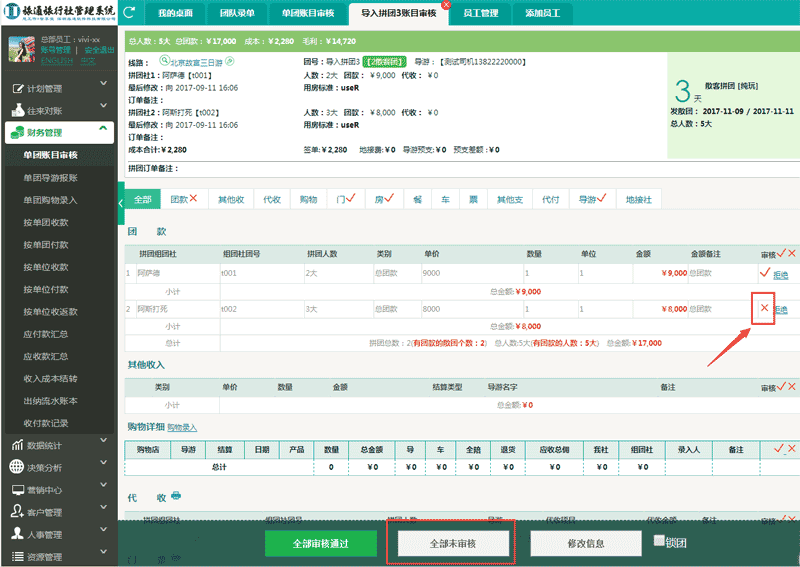This screenshot has height=567, width=800.
Task: Open the 单团账目审核 top tab
Action: tap(308, 13)
